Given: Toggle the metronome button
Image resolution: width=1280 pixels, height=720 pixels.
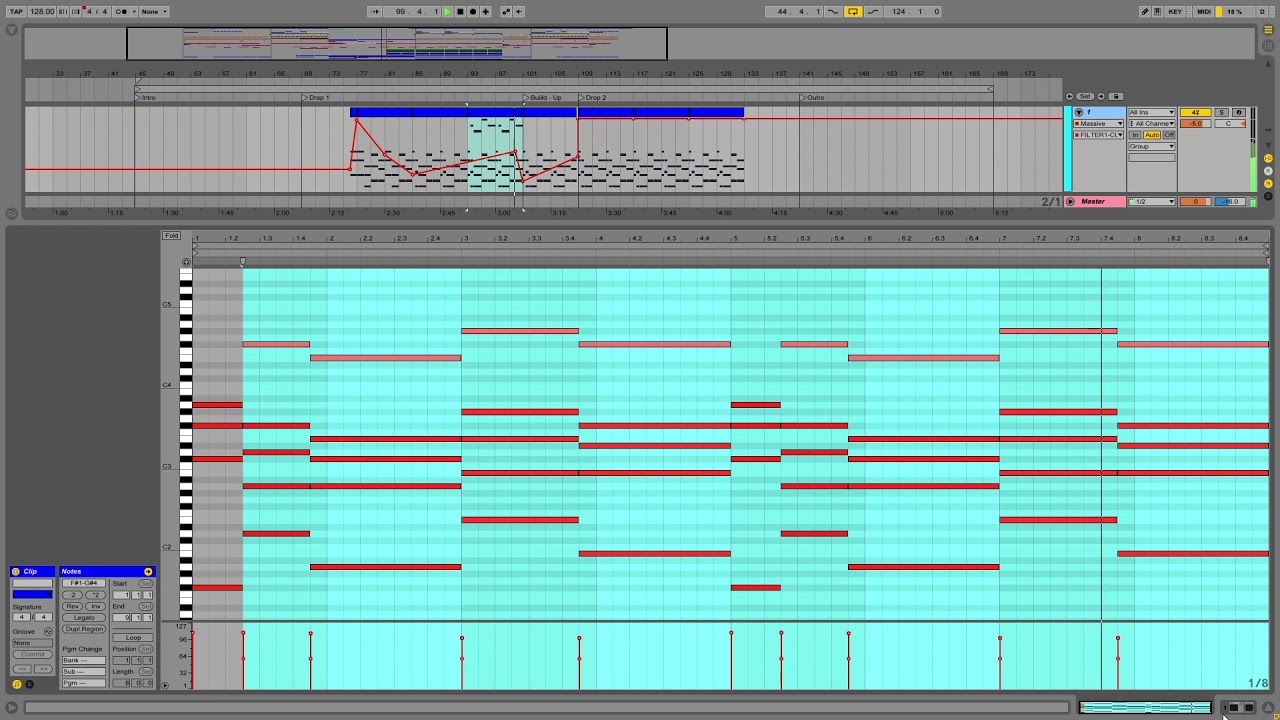Looking at the screenshot, I should (124, 11).
